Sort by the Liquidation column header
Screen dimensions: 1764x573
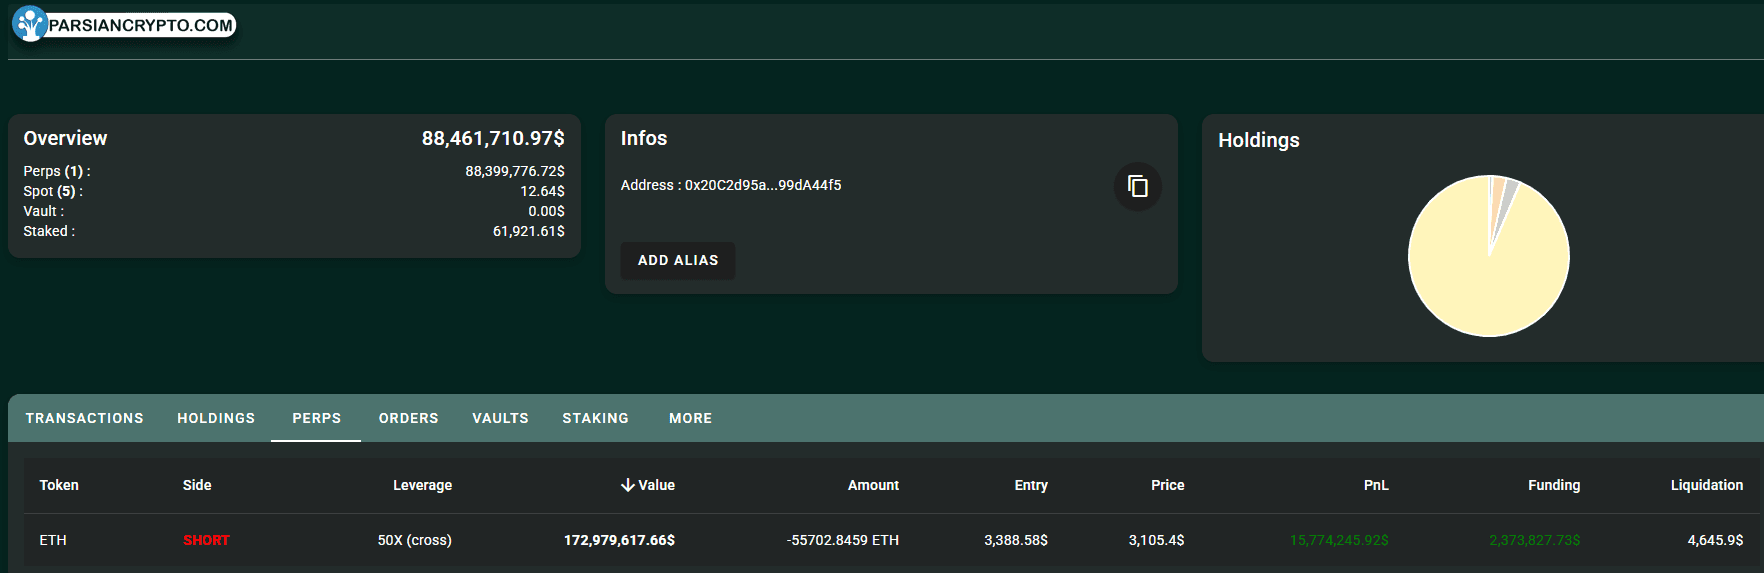1706,485
